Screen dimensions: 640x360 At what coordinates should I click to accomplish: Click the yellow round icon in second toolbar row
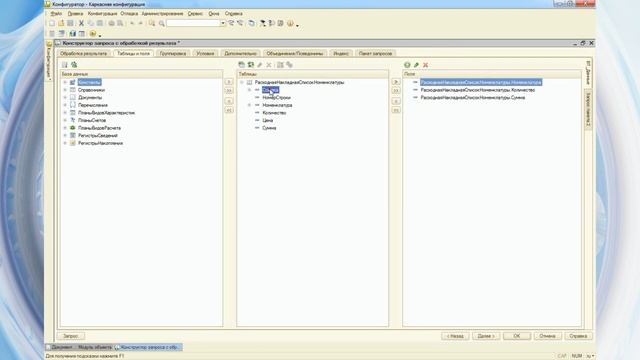[x=93, y=34]
